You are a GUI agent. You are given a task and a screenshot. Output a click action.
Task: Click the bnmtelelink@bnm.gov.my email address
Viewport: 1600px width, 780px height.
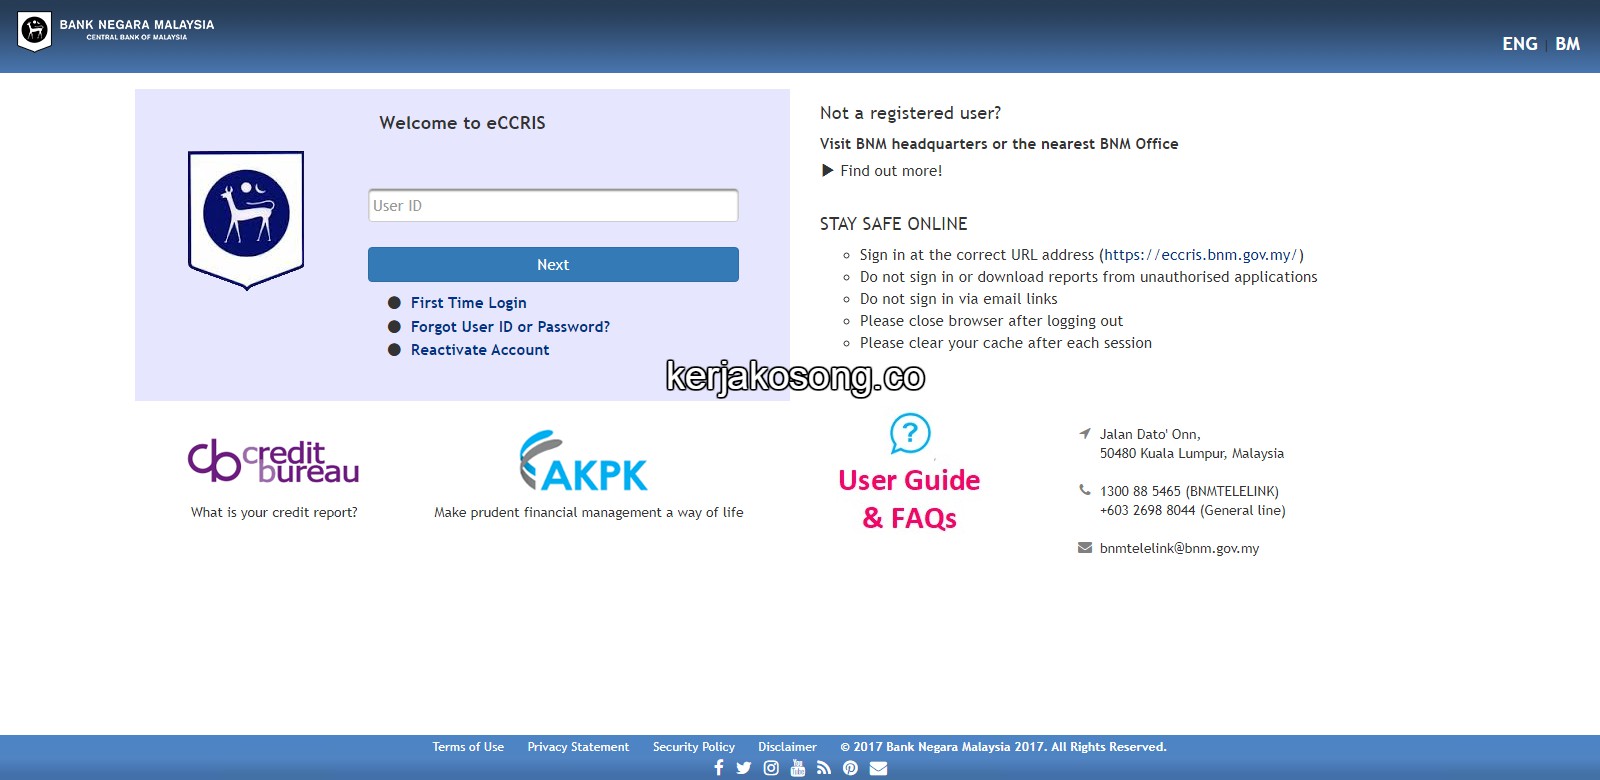[1179, 548]
